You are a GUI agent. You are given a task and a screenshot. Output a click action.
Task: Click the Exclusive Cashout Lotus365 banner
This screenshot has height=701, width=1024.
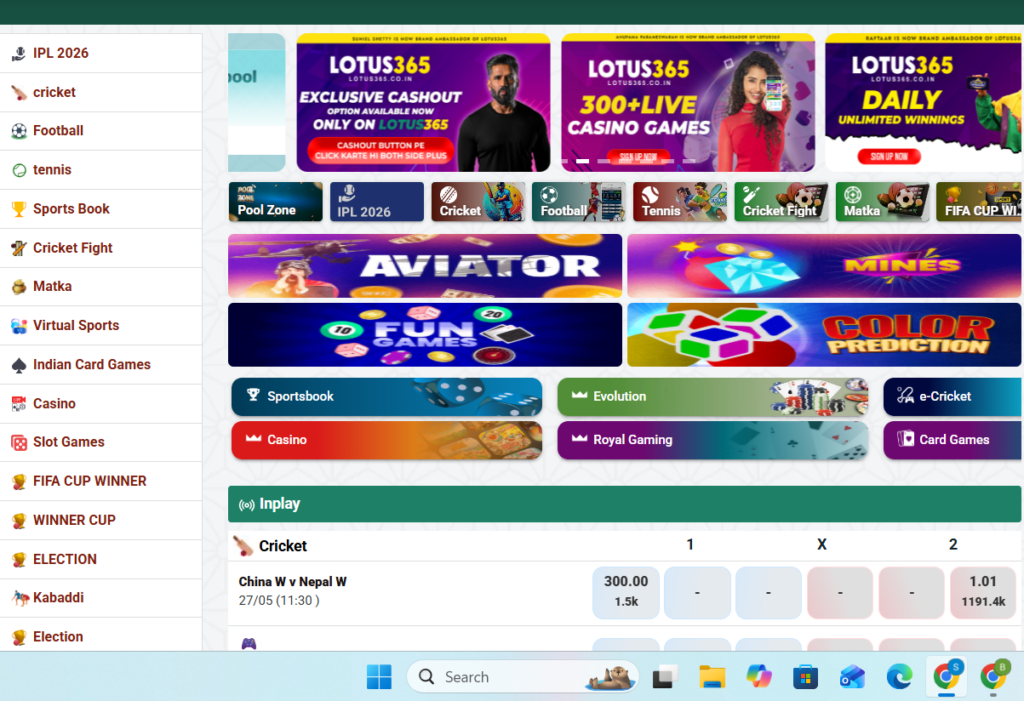tap(423, 103)
